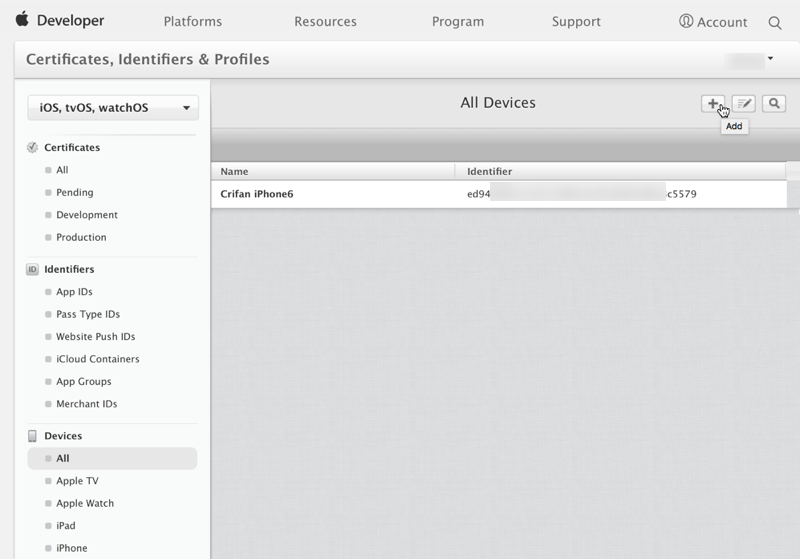Screen dimensions: 800x559
Task: Click the search devices magnifier icon
Action: tap(774, 104)
